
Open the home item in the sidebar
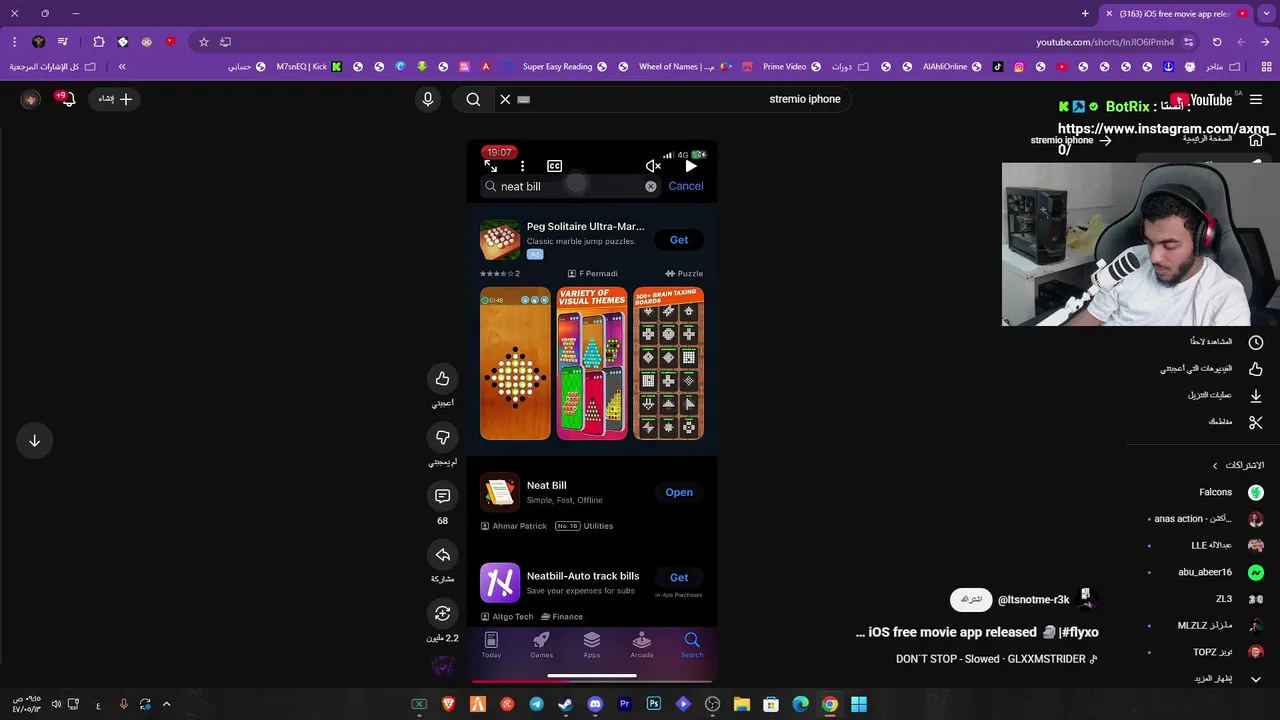1225,138
